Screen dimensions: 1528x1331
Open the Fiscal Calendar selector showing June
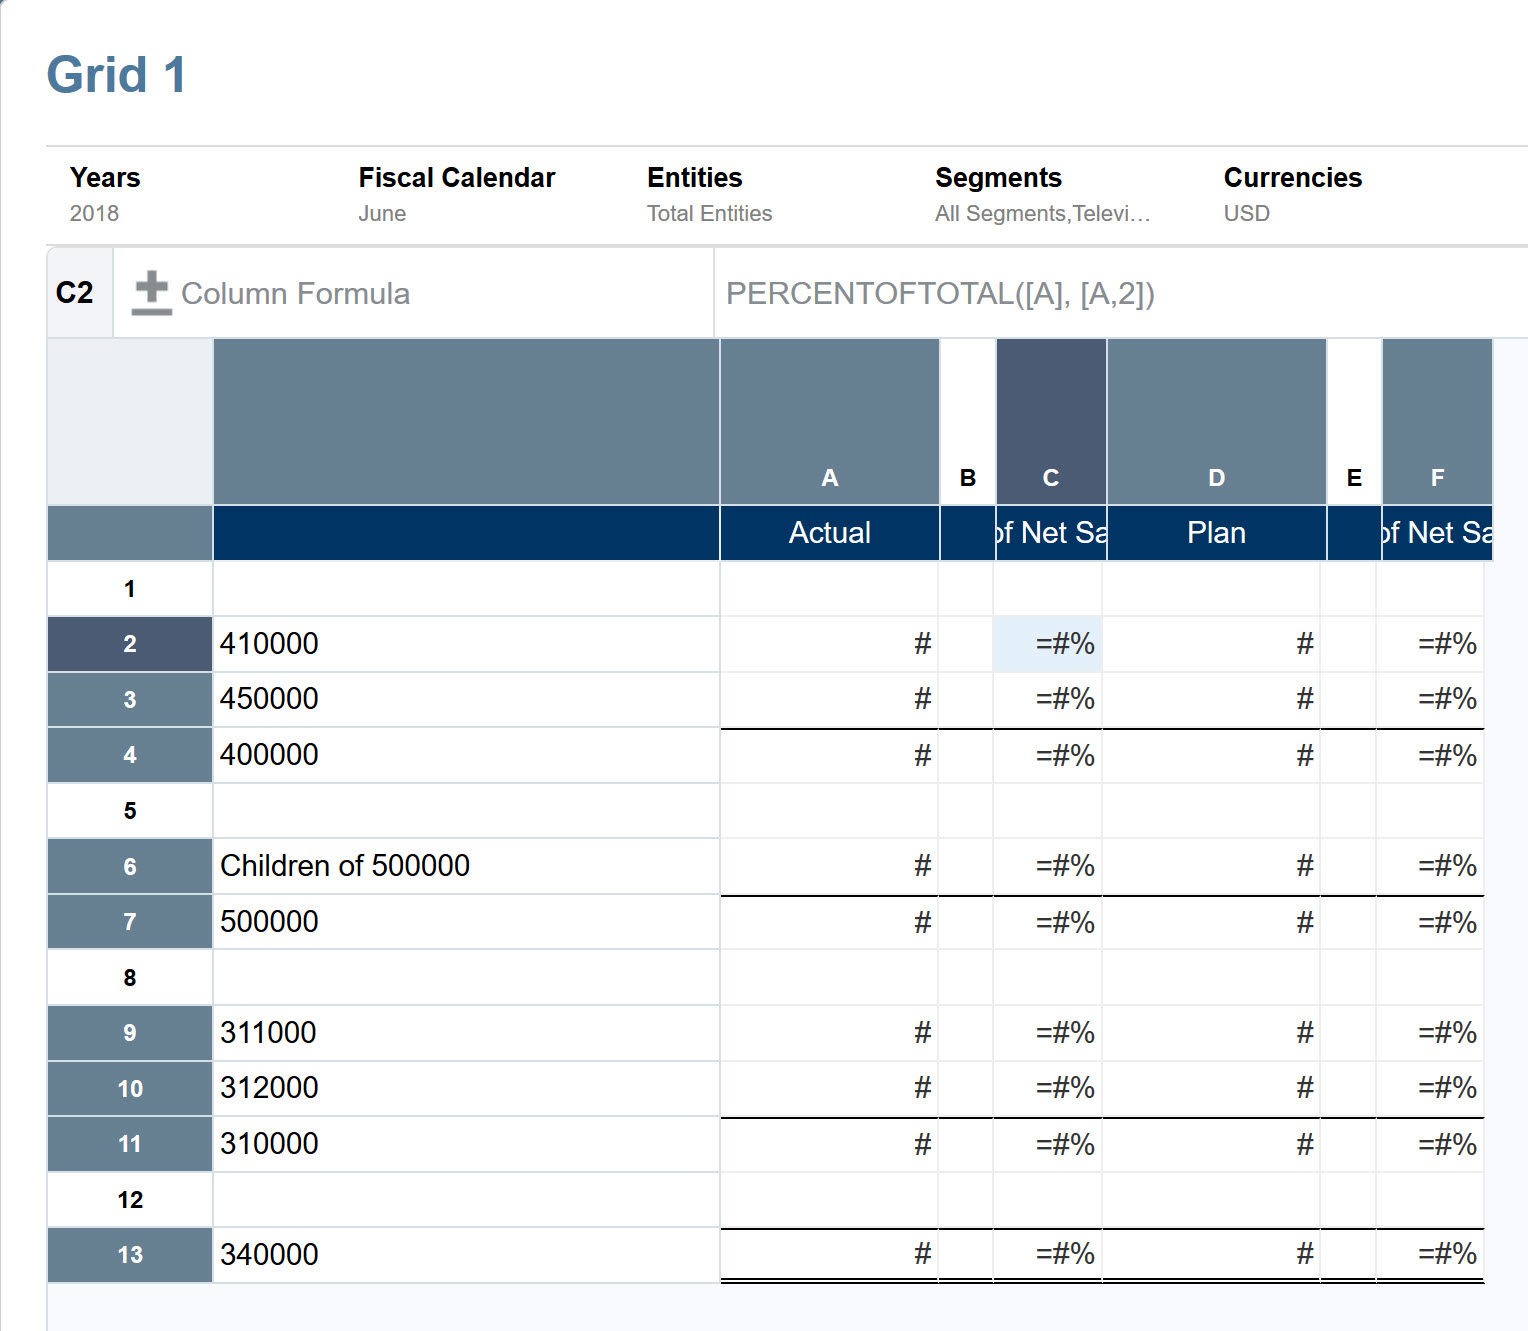coord(382,213)
